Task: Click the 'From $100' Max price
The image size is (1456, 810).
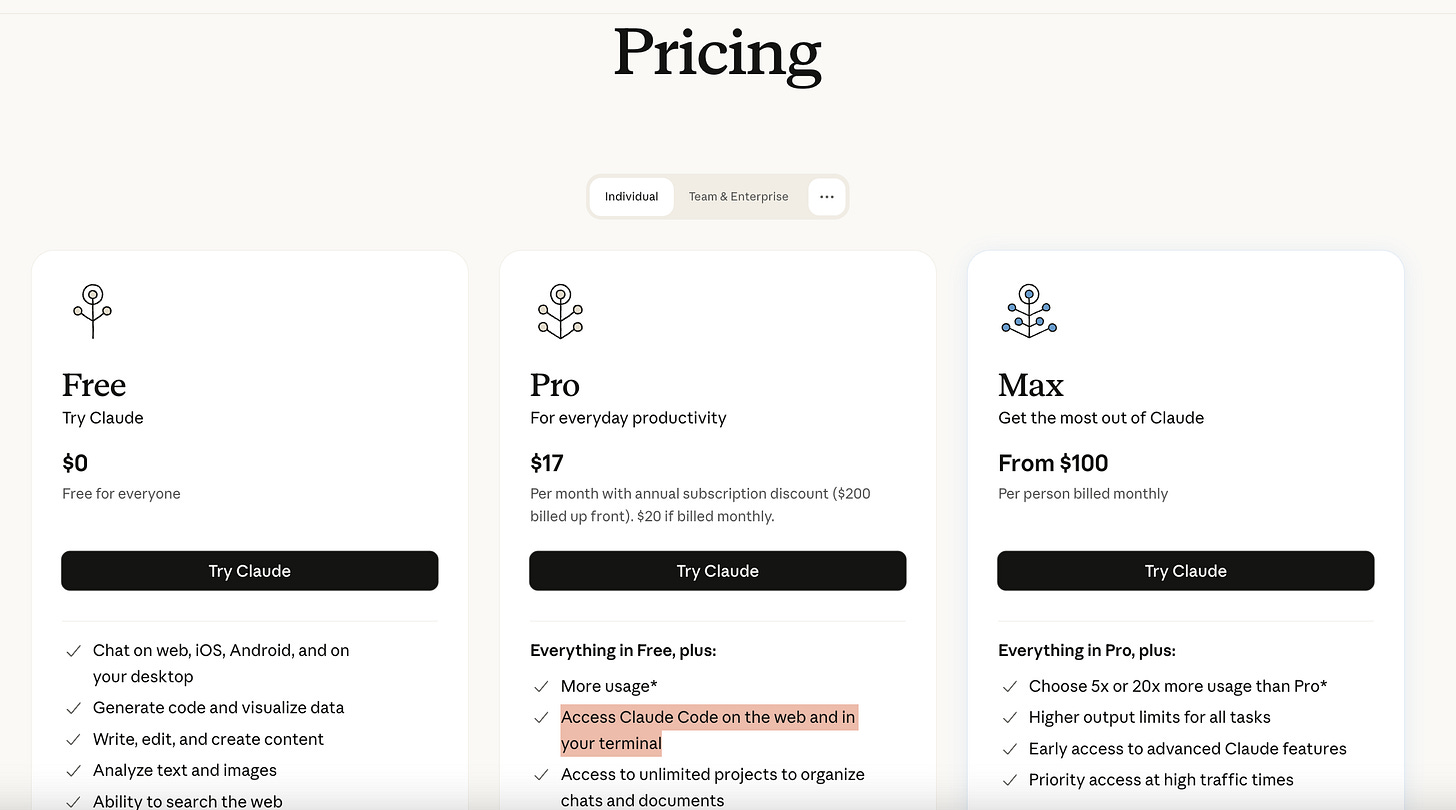Action: (x=1053, y=463)
